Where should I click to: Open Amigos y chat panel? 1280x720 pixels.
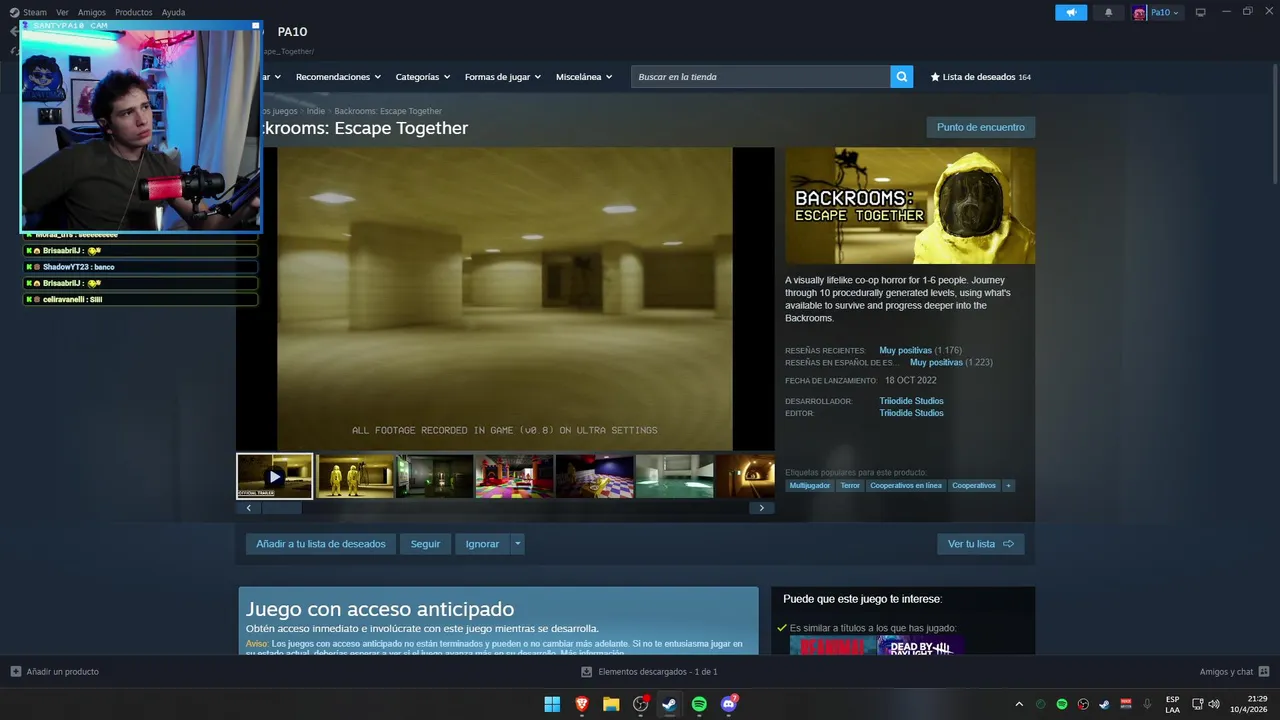pos(1234,672)
